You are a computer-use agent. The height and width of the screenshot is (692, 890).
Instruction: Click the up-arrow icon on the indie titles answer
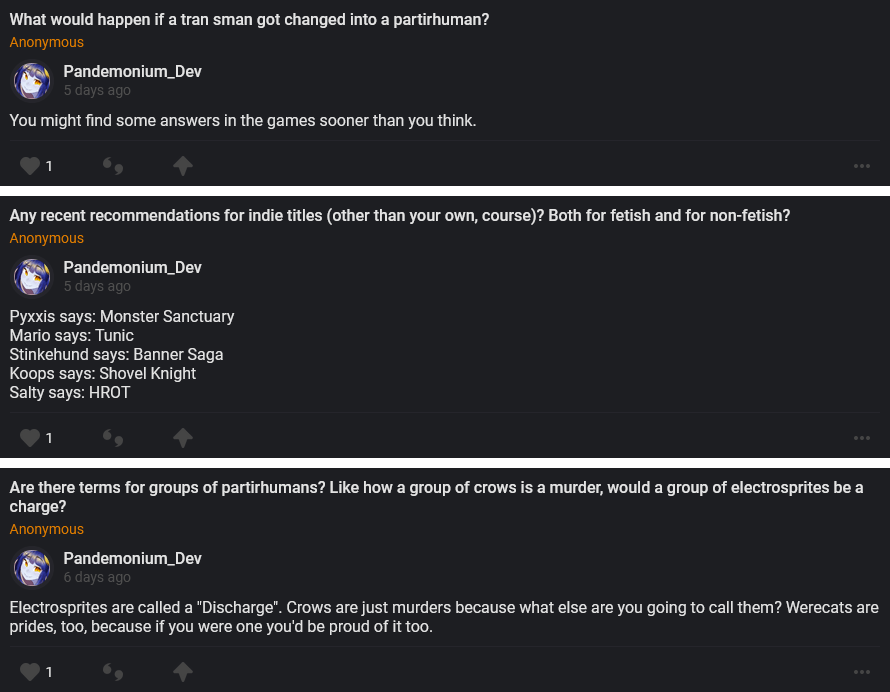[x=182, y=438]
